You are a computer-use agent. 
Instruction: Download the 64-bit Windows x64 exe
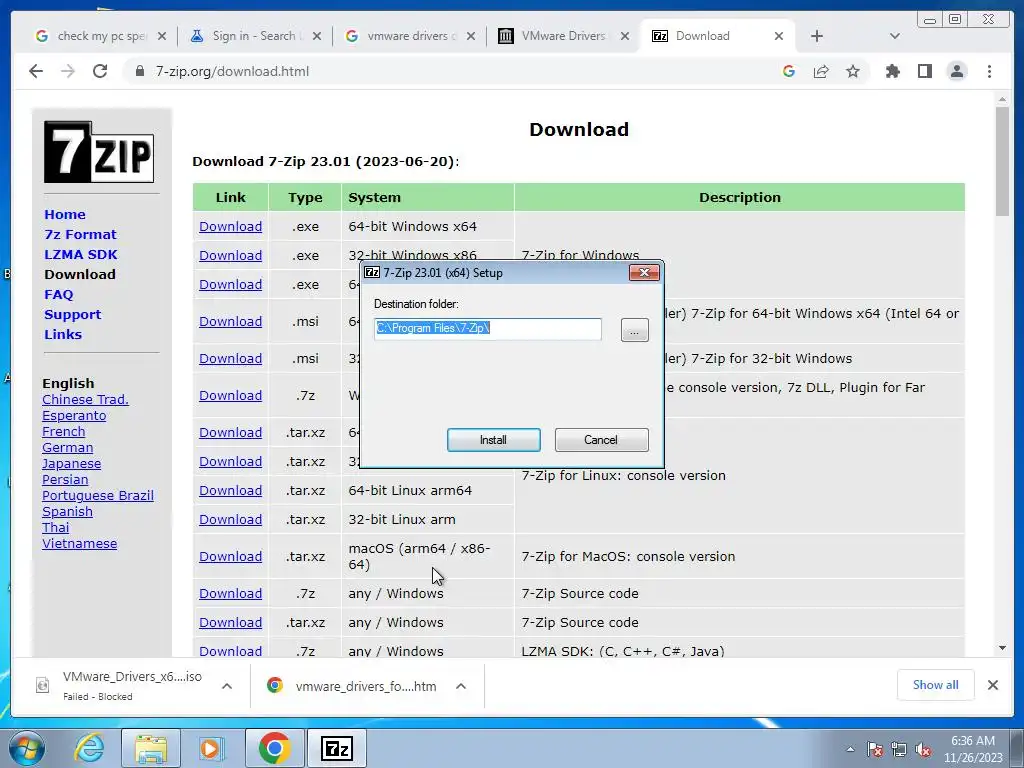[x=231, y=227]
